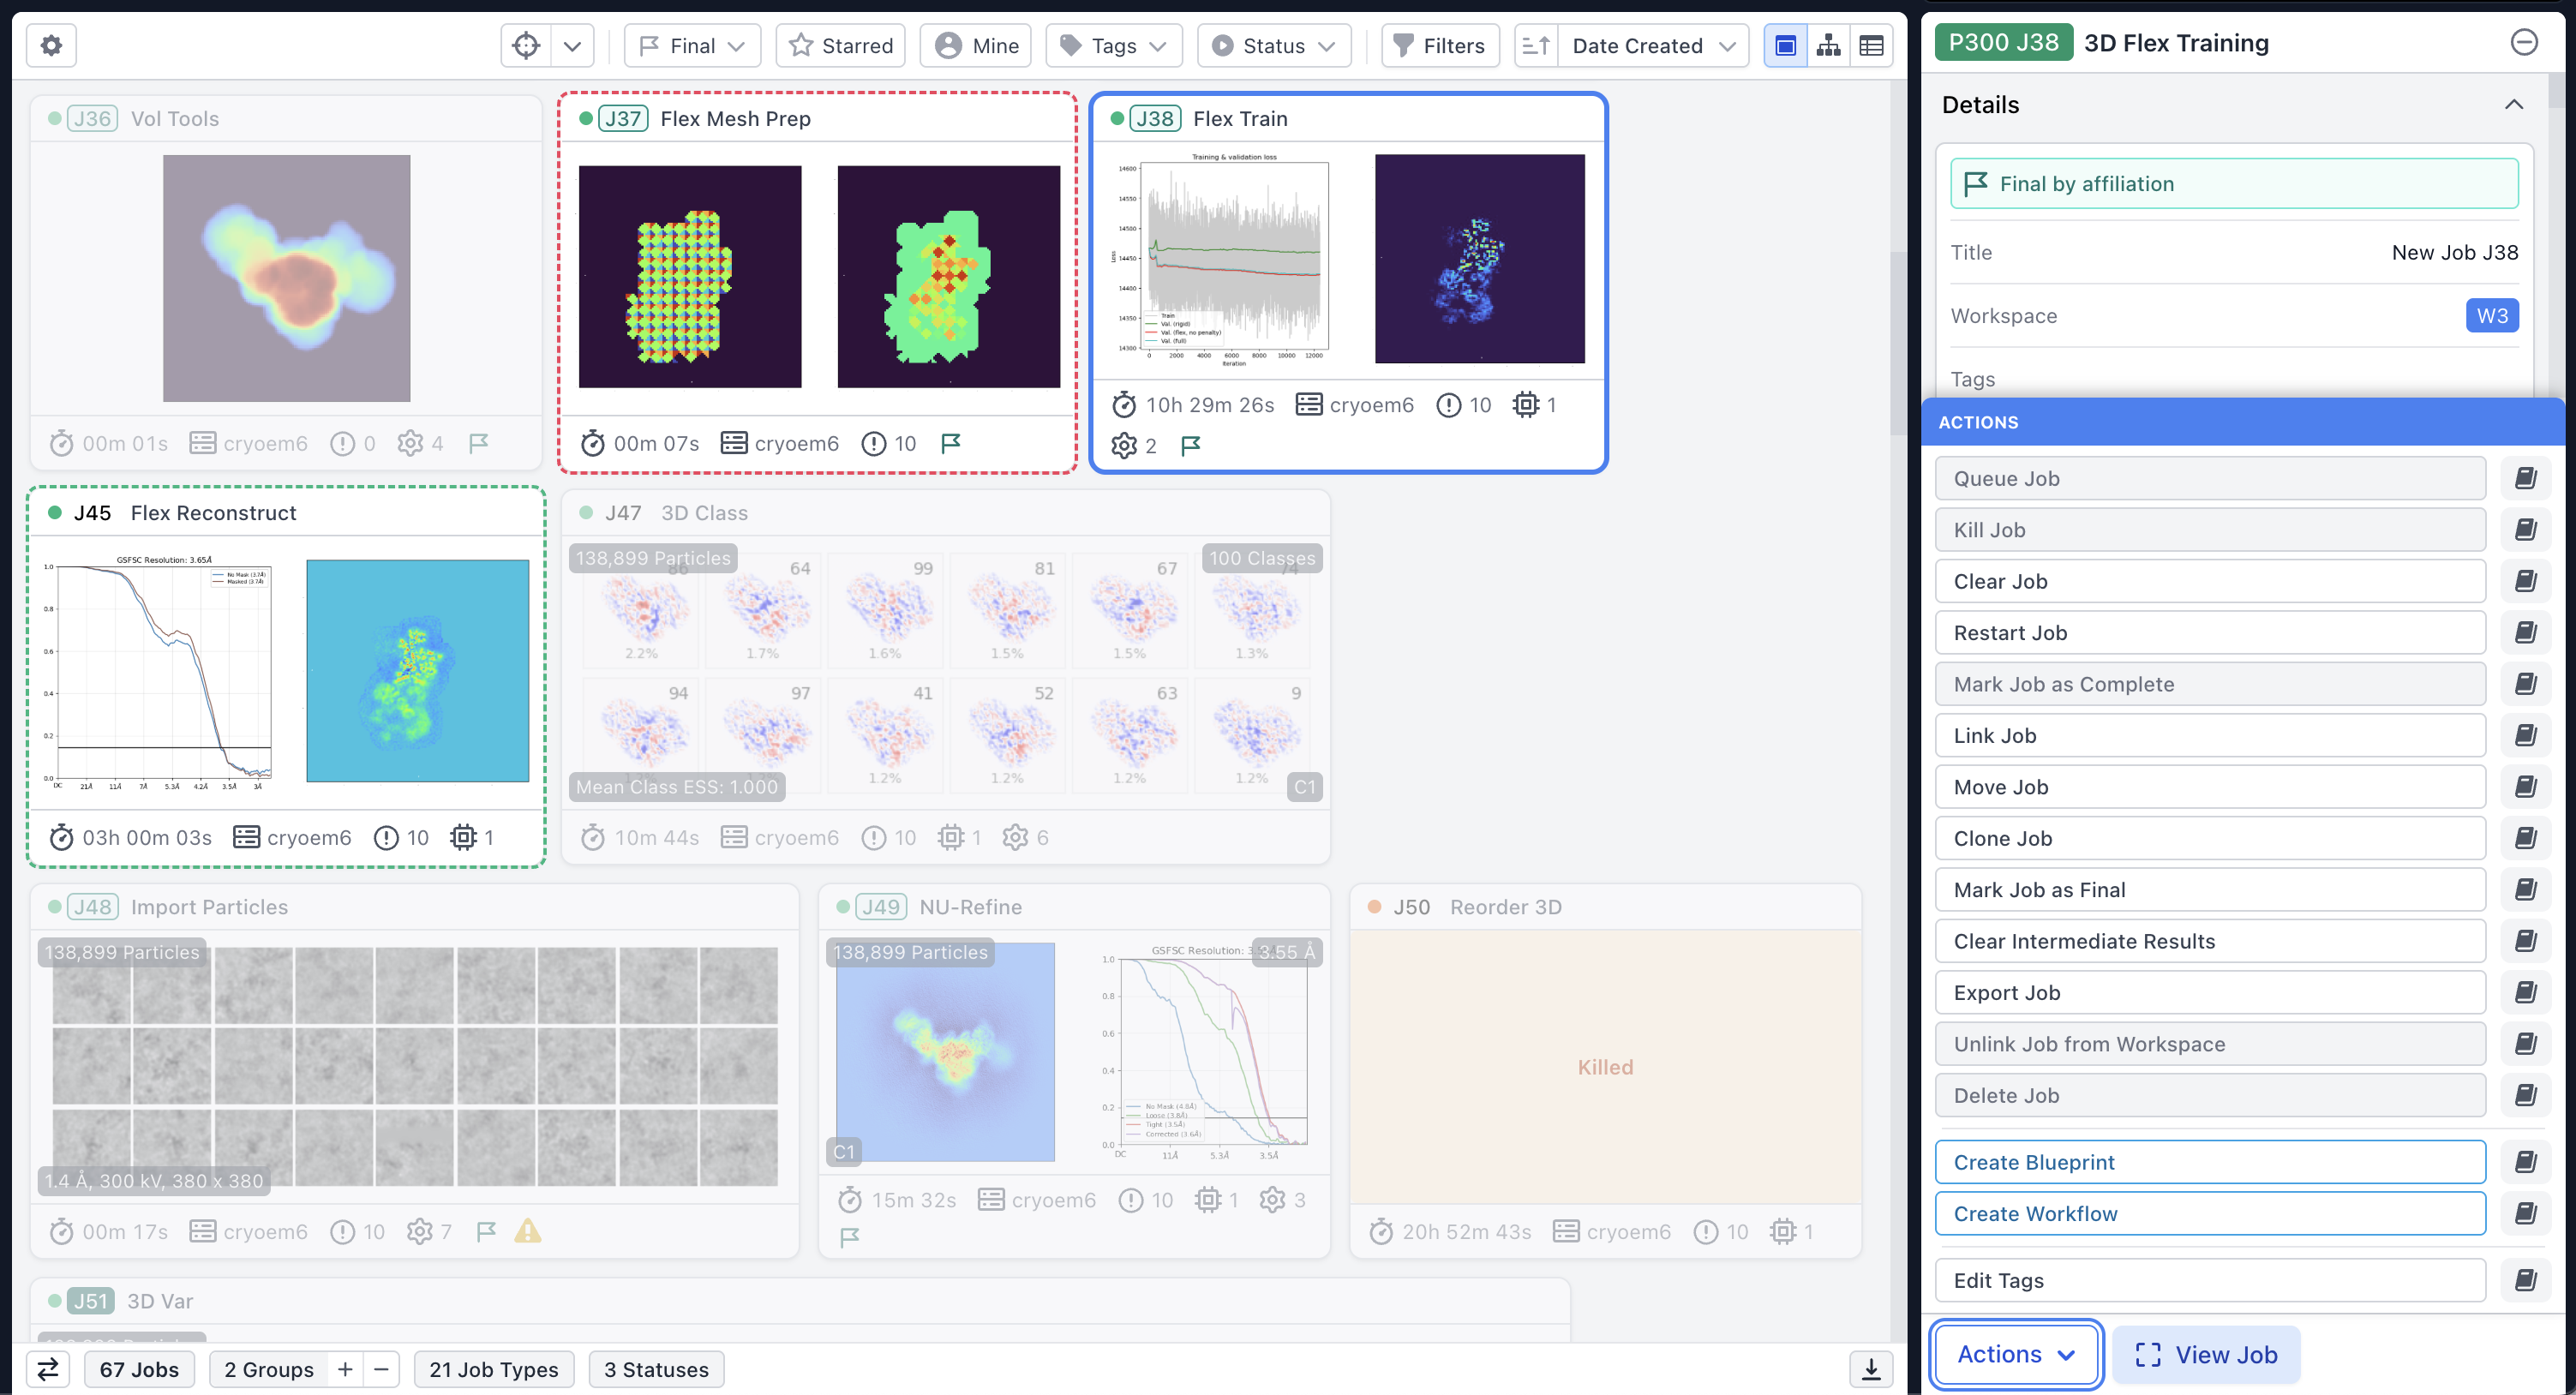Switch to tree view layout icon
This screenshot has height=1395, width=2576.
tap(1828, 45)
